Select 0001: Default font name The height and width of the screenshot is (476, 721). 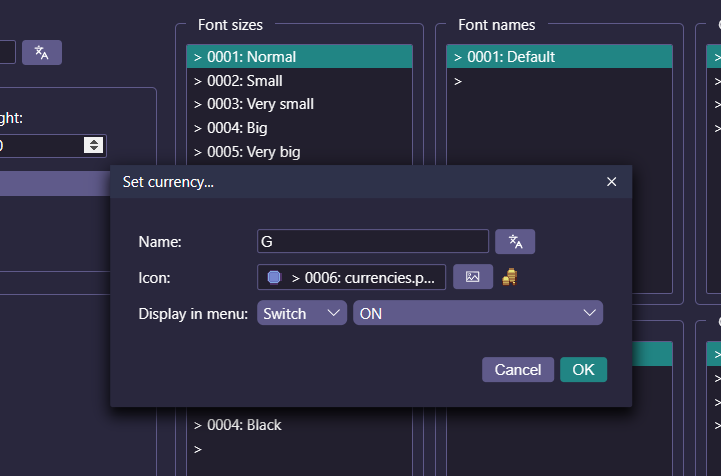click(559, 57)
